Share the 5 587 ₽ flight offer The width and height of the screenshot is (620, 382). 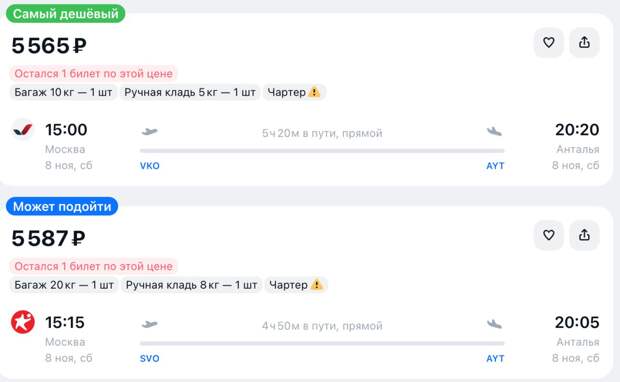[x=584, y=235]
